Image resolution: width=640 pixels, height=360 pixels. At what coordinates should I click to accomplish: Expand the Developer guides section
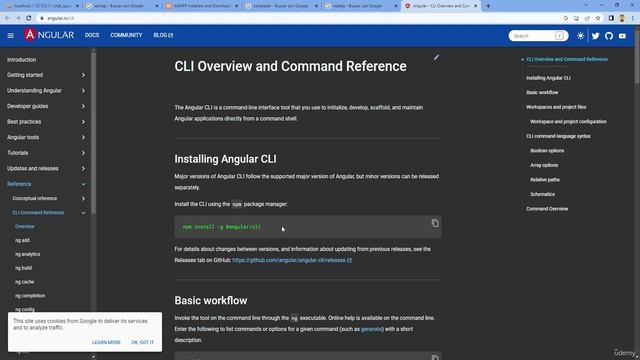click(47, 106)
